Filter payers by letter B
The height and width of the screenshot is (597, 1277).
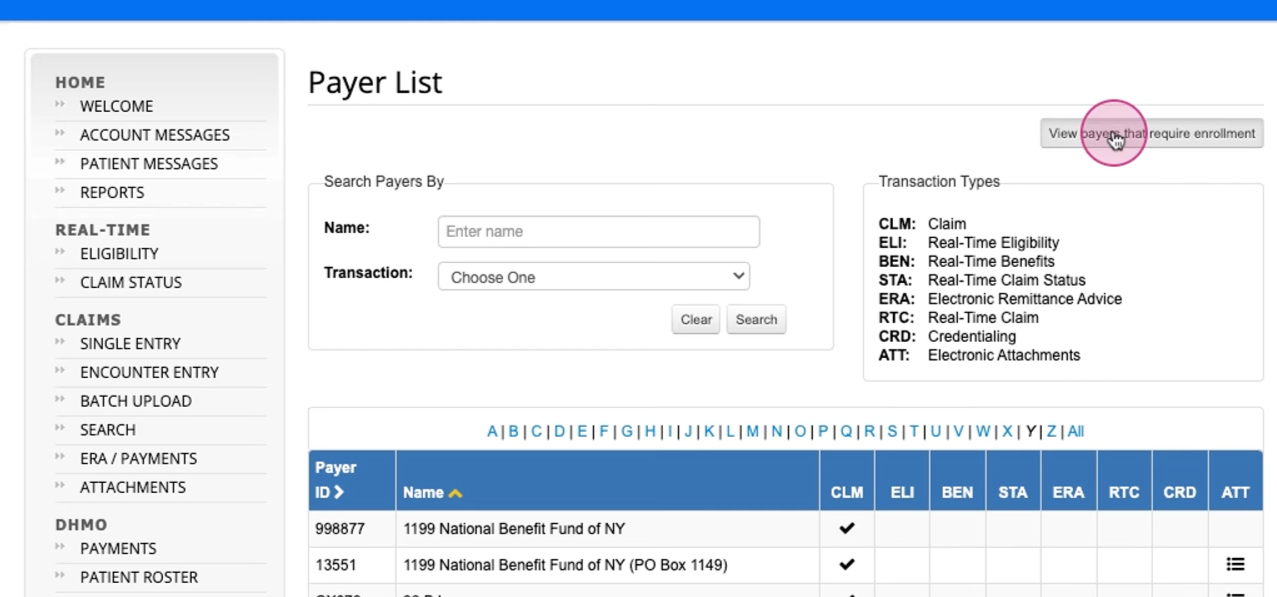tap(513, 432)
